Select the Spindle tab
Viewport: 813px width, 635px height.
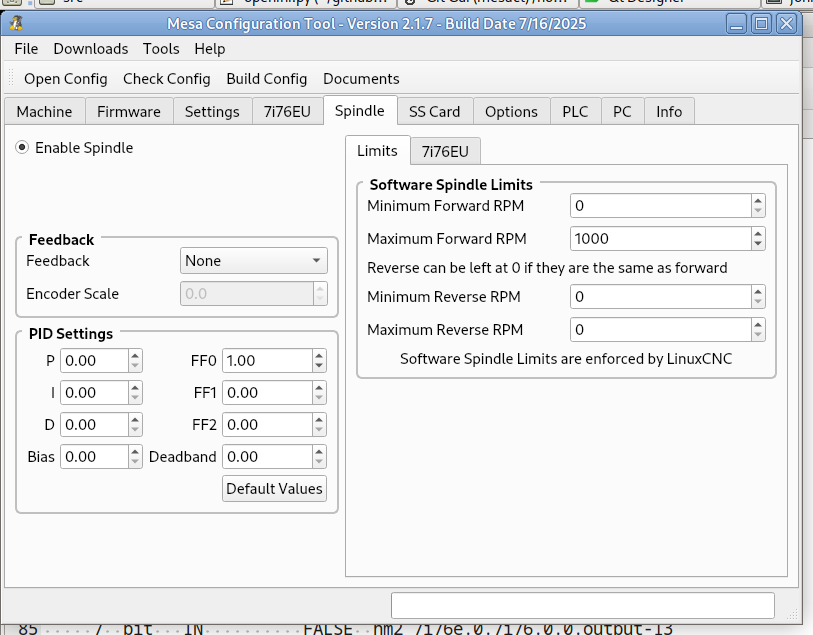coord(360,110)
